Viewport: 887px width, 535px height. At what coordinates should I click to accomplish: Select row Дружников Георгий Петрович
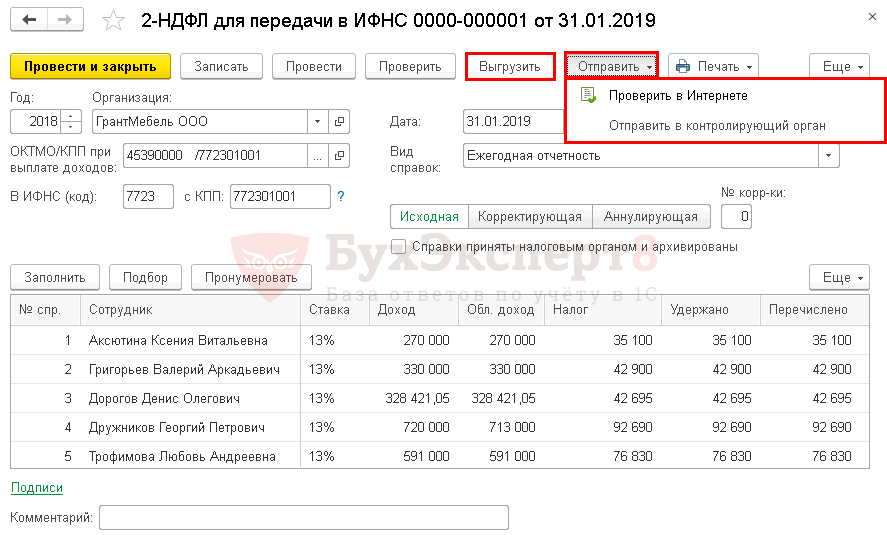440,427
